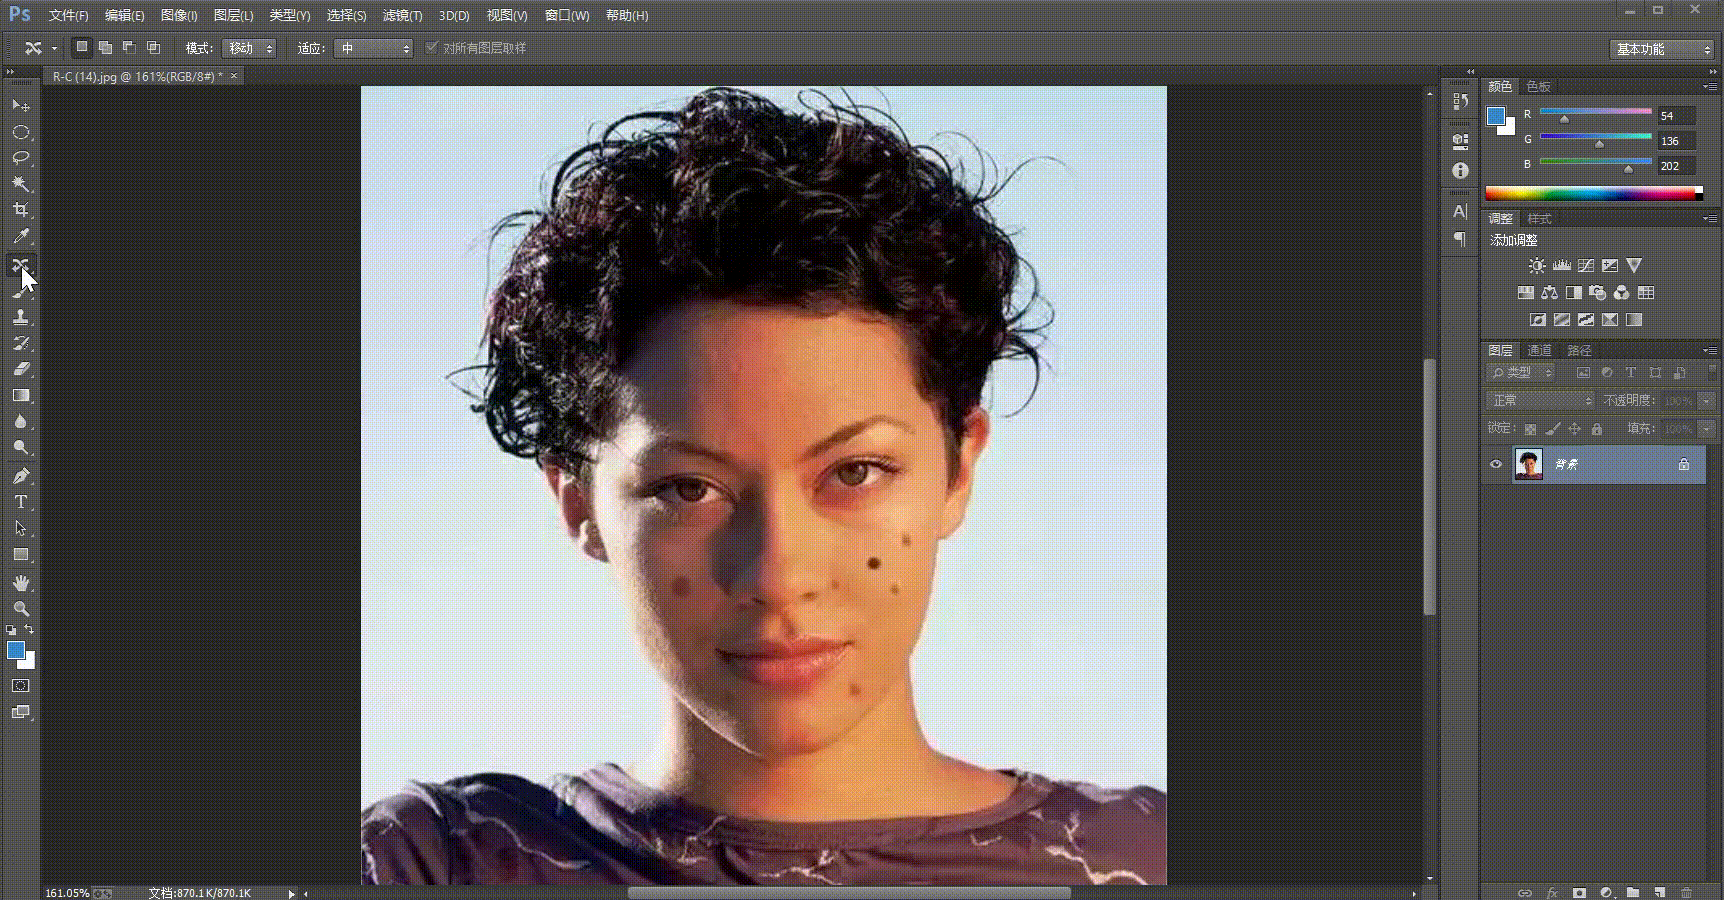This screenshot has width=1724, height=900.
Task: Select the Magic Wand tool
Action: pyautogui.click(x=20, y=184)
